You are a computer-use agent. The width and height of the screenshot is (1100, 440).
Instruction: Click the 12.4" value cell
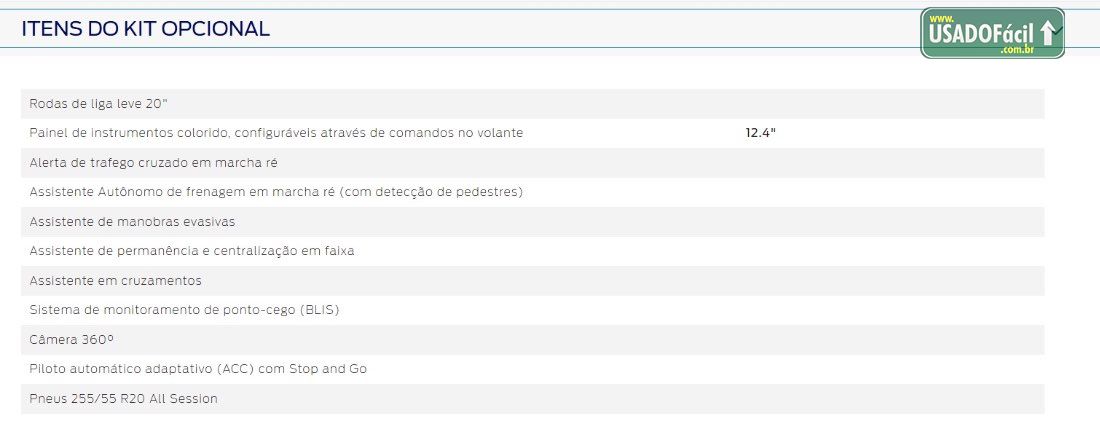(x=760, y=133)
